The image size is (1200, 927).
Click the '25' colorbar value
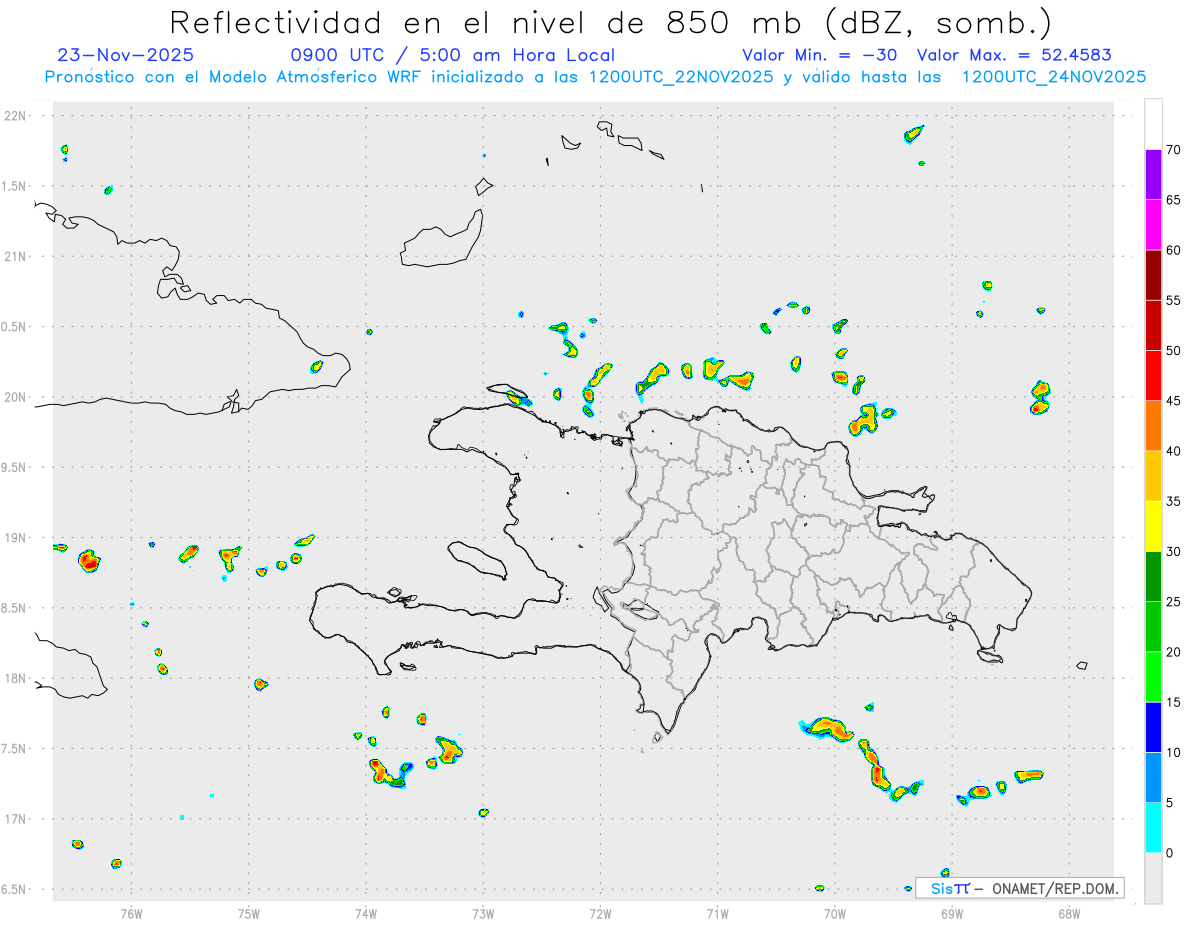(x=1175, y=602)
